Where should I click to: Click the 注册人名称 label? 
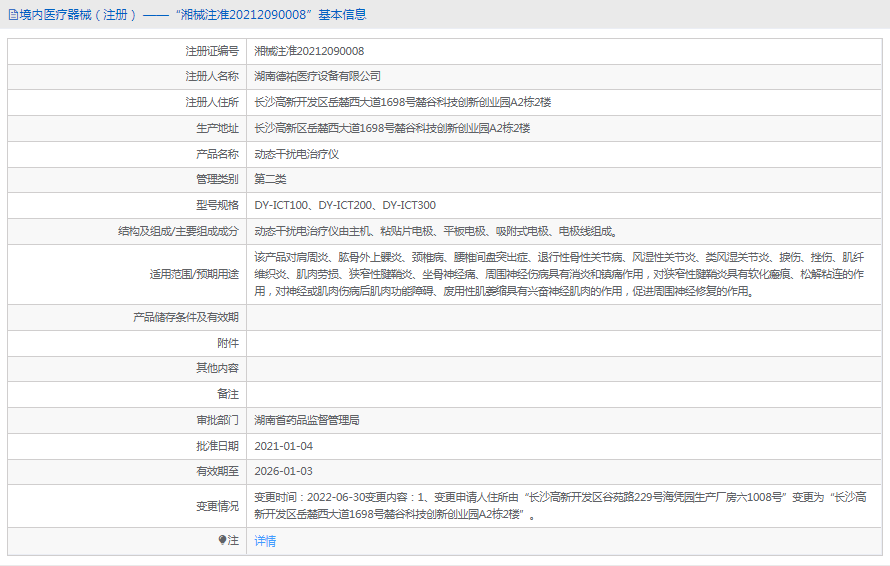(x=212, y=76)
